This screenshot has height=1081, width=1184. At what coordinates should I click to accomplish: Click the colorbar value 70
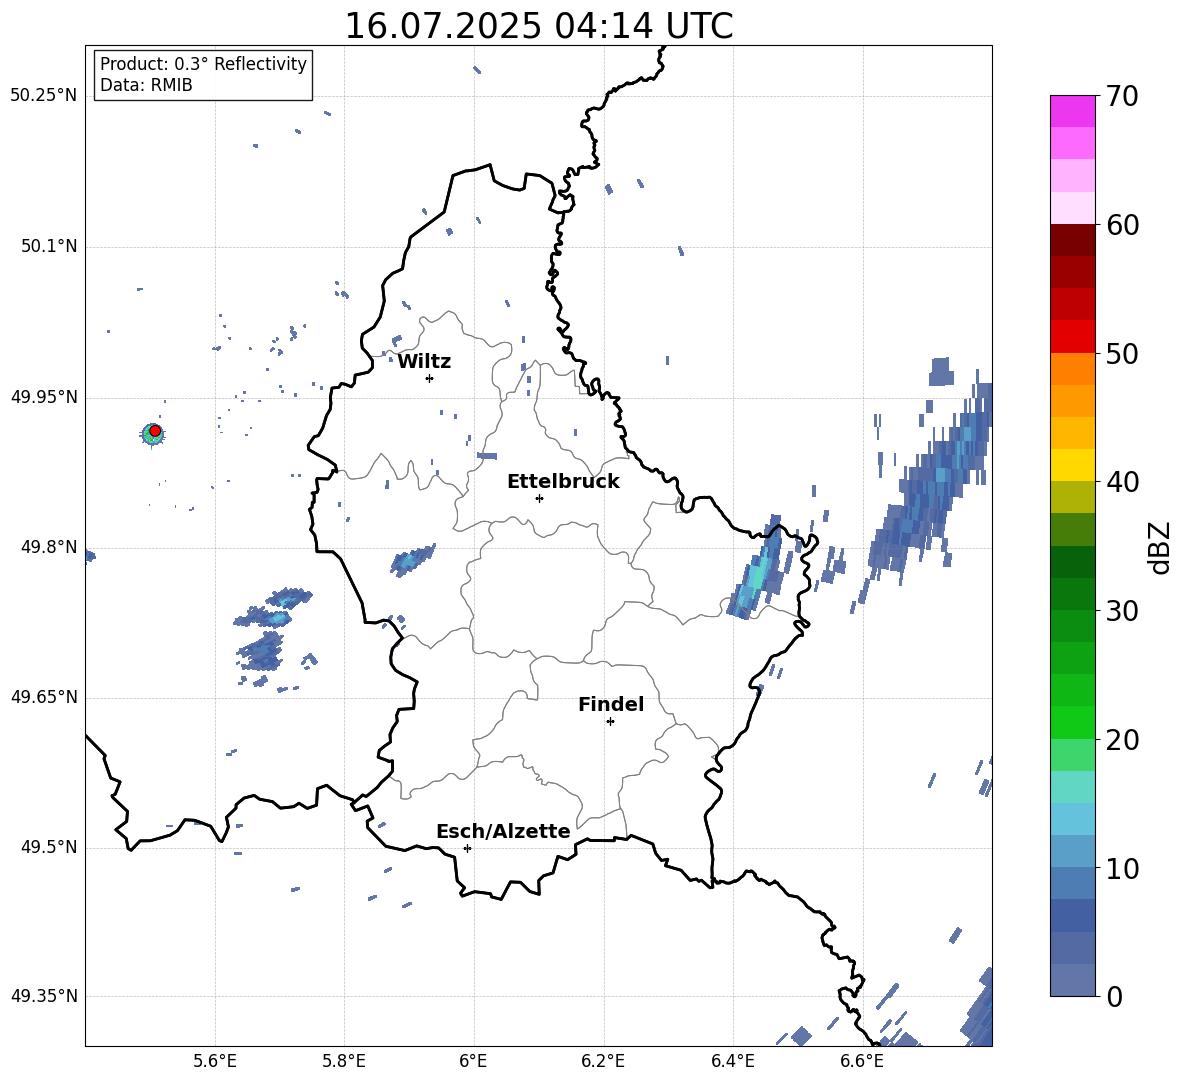pyautogui.click(x=1122, y=96)
